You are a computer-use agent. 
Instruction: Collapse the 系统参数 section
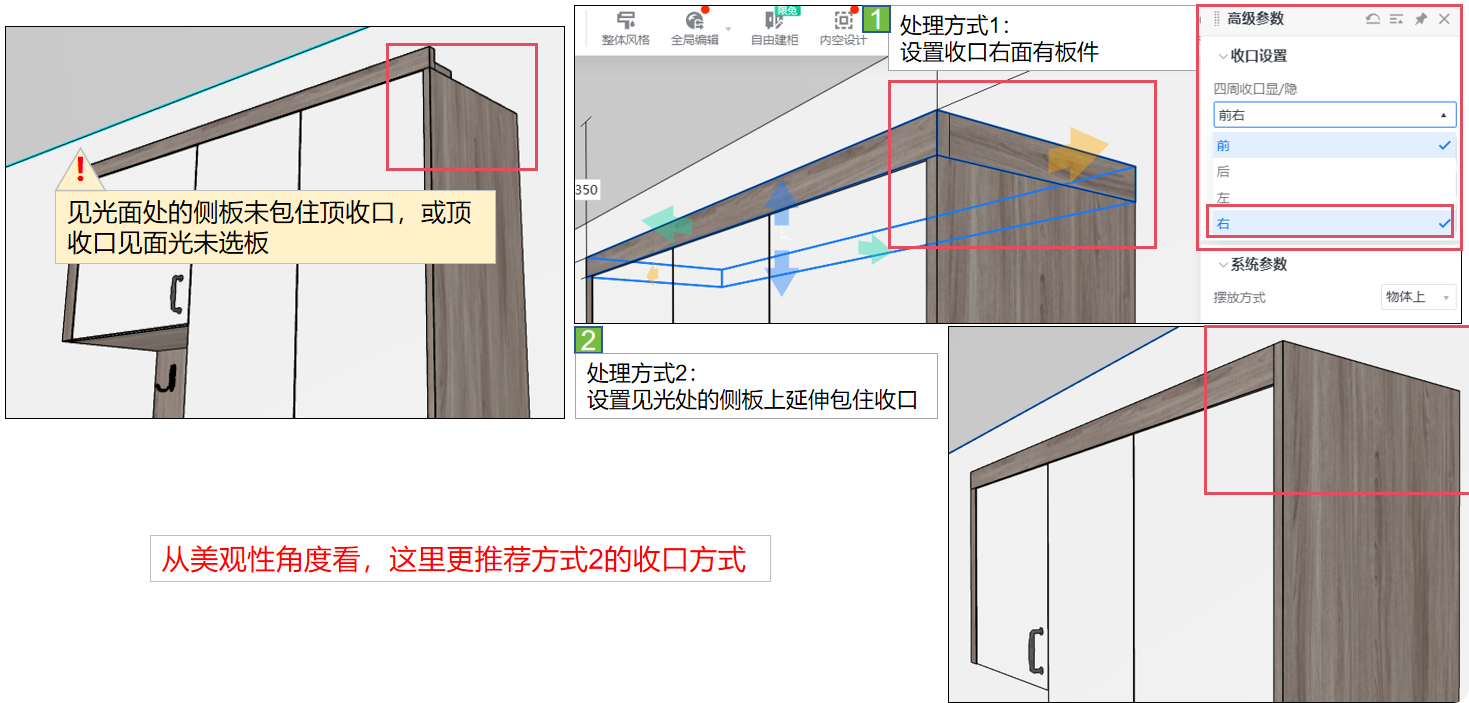click(x=1223, y=265)
